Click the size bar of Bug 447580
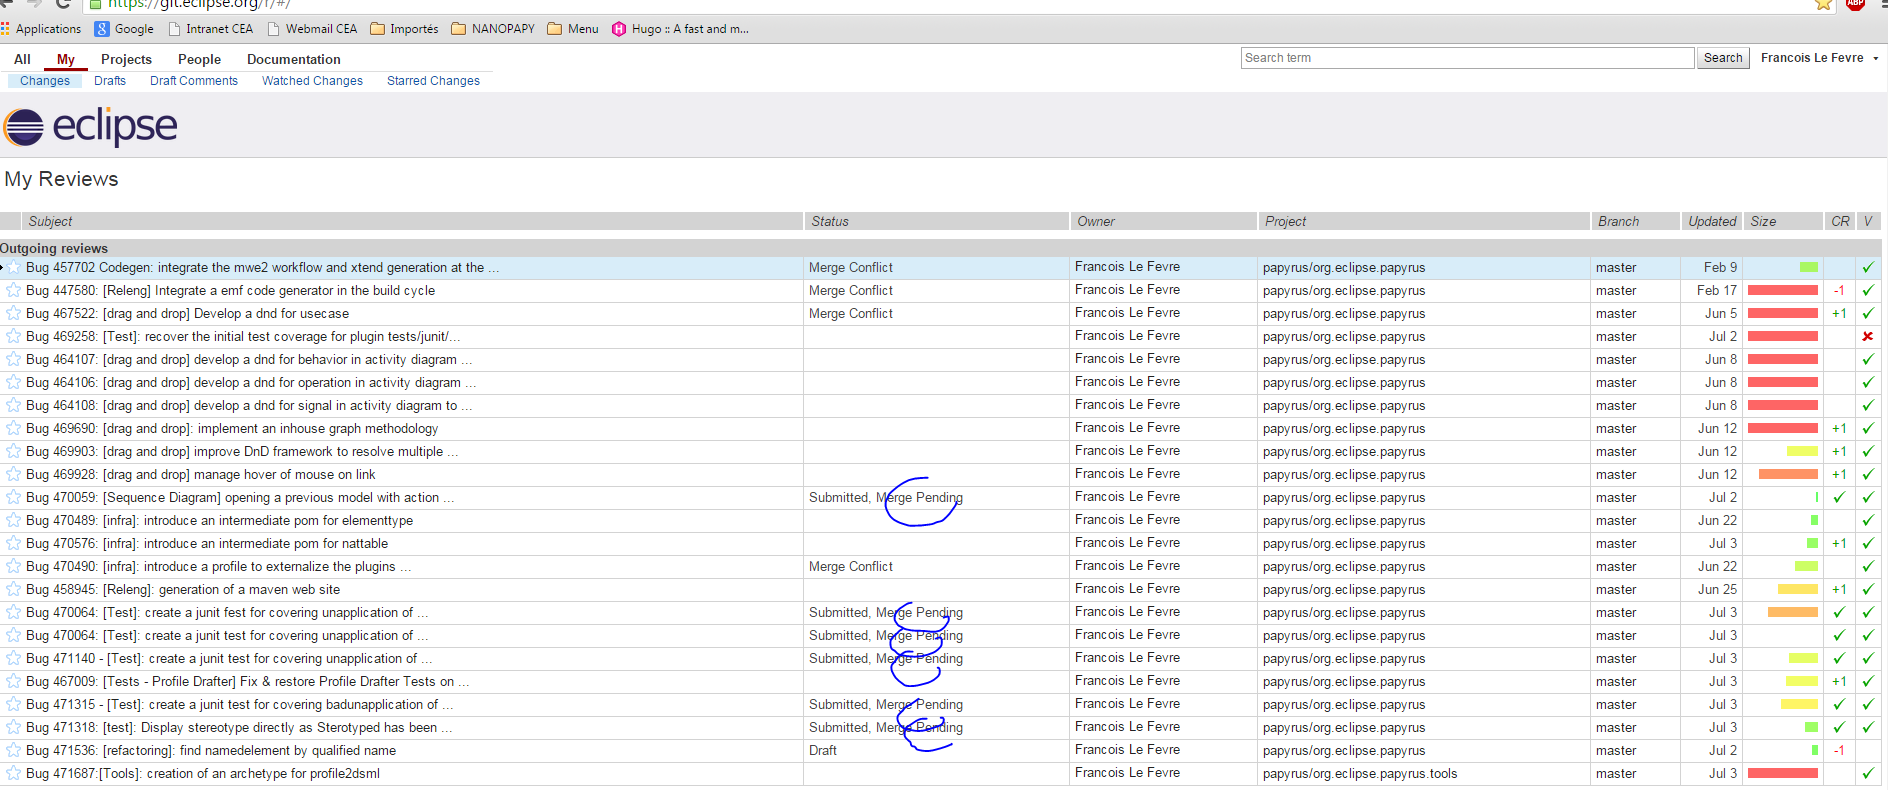The height and width of the screenshot is (790, 1888). coord(1783,290)
